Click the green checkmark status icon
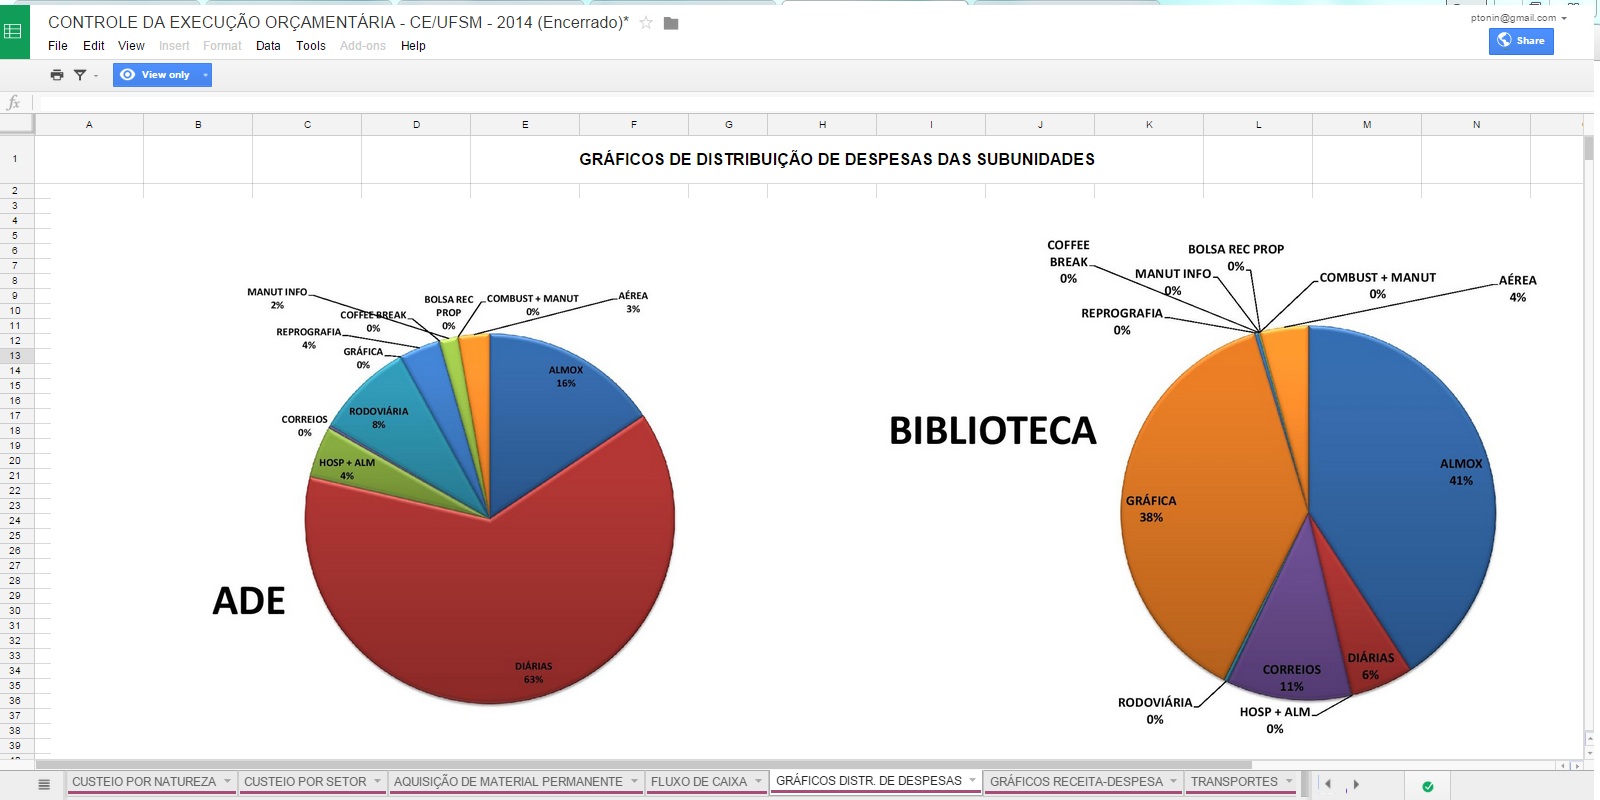Viewport: 1600px width, 800px height. click(x=1428, y=786)
